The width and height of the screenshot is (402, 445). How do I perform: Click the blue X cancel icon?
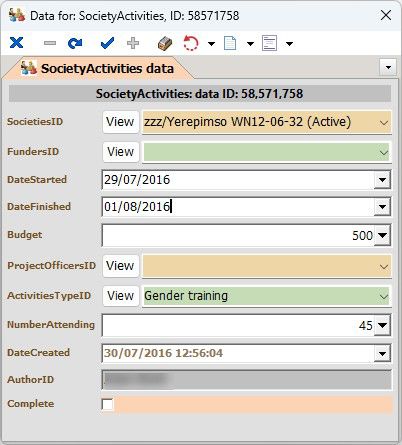16,43
